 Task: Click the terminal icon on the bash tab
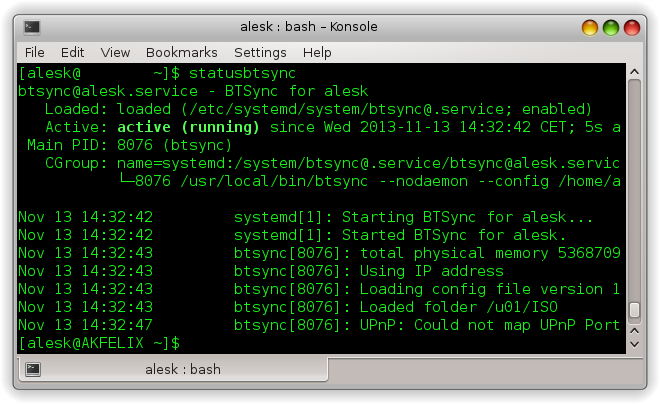(33, 369)
